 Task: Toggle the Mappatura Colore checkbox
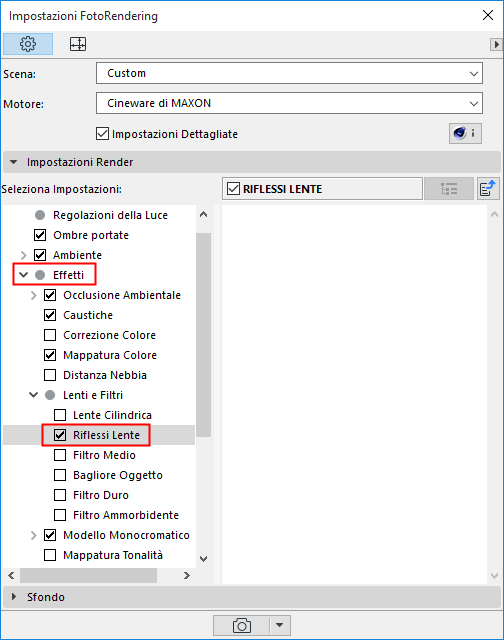[50, 355]
